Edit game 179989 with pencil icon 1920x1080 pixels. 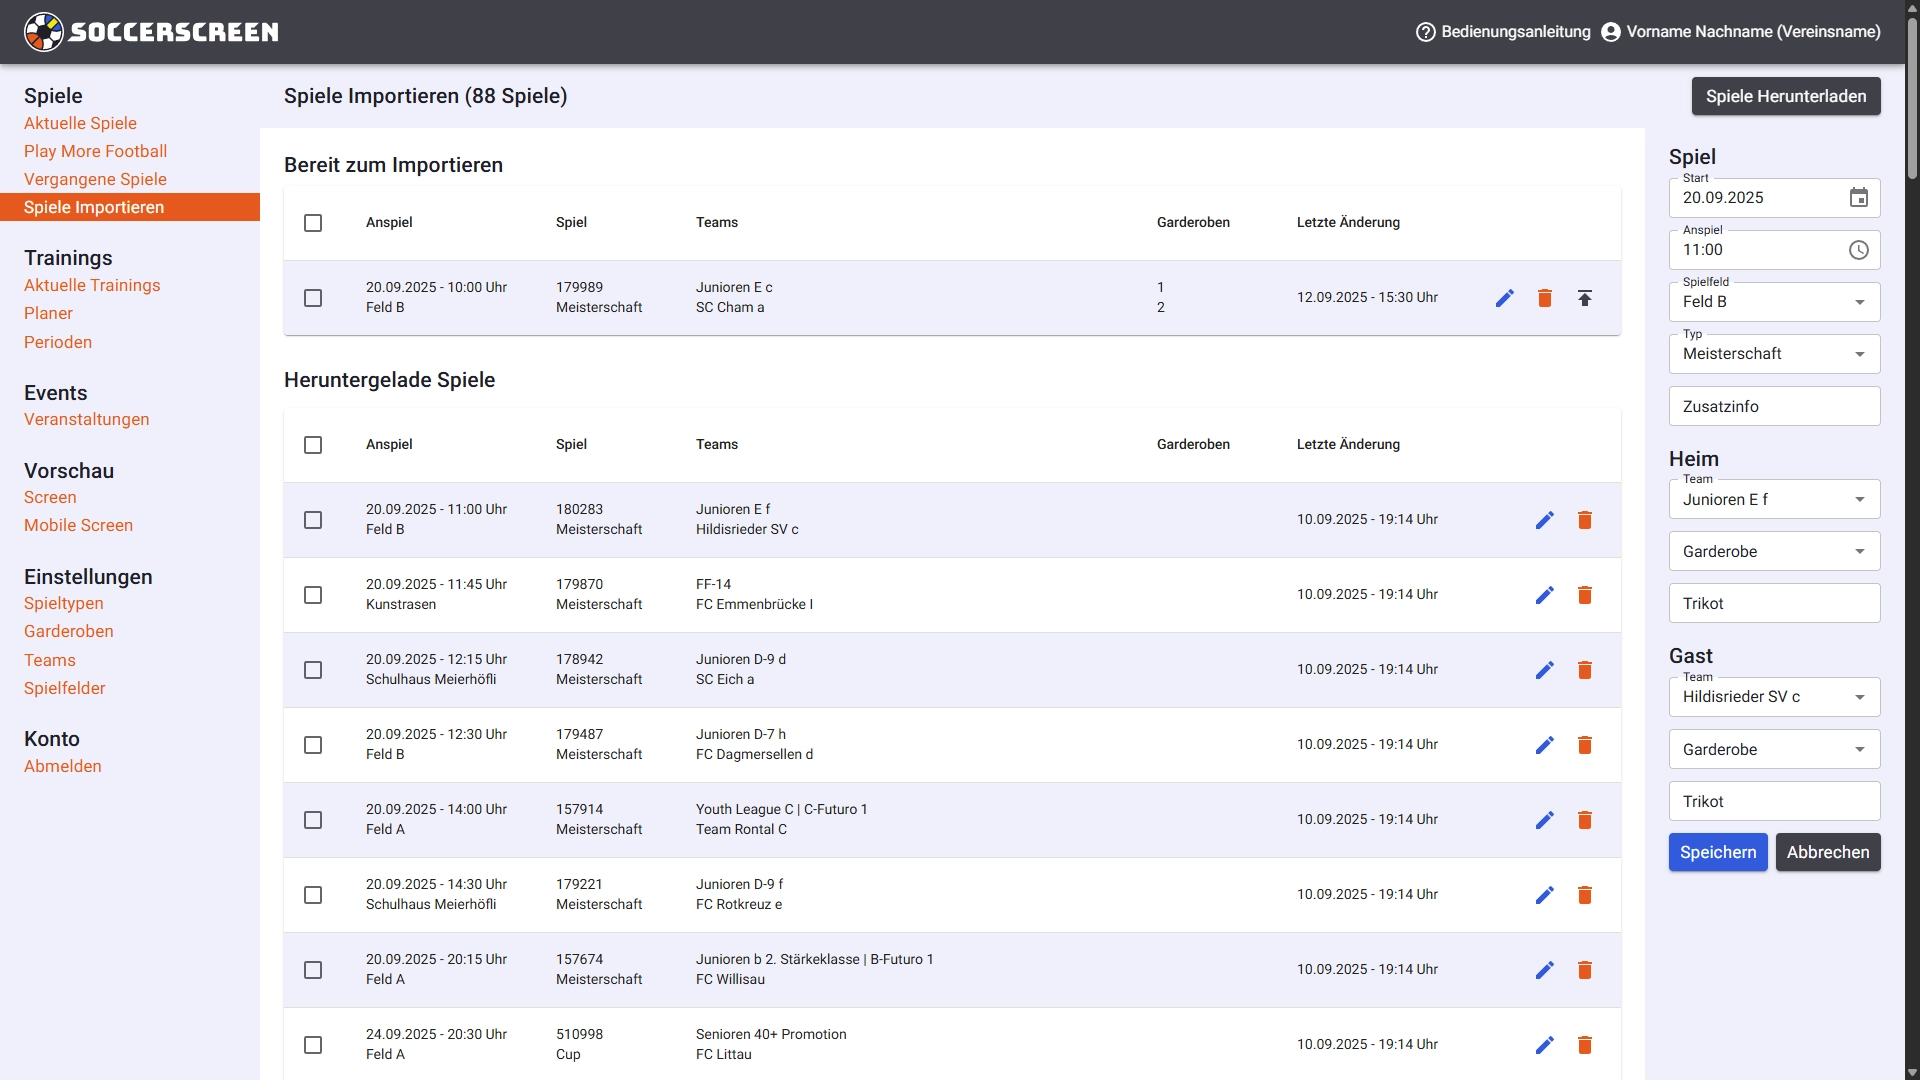pyautogui.click(x=1505, y=298)
